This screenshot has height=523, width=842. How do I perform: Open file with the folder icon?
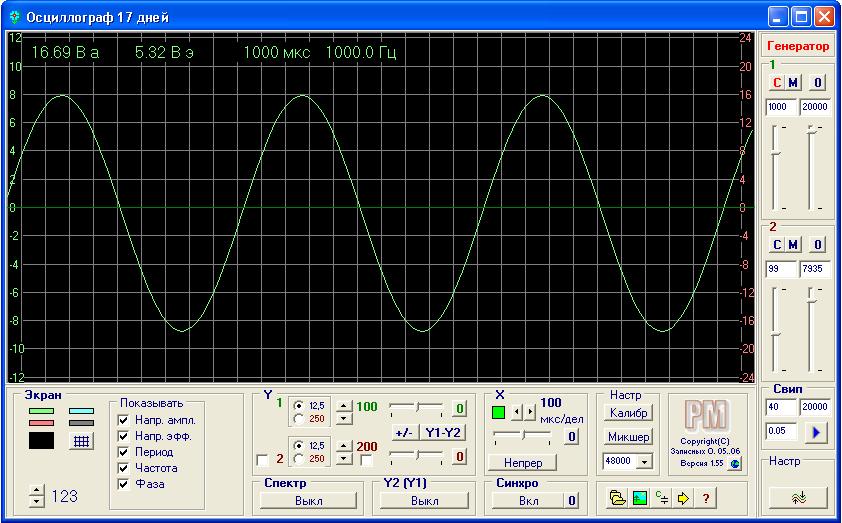(618, 498)
